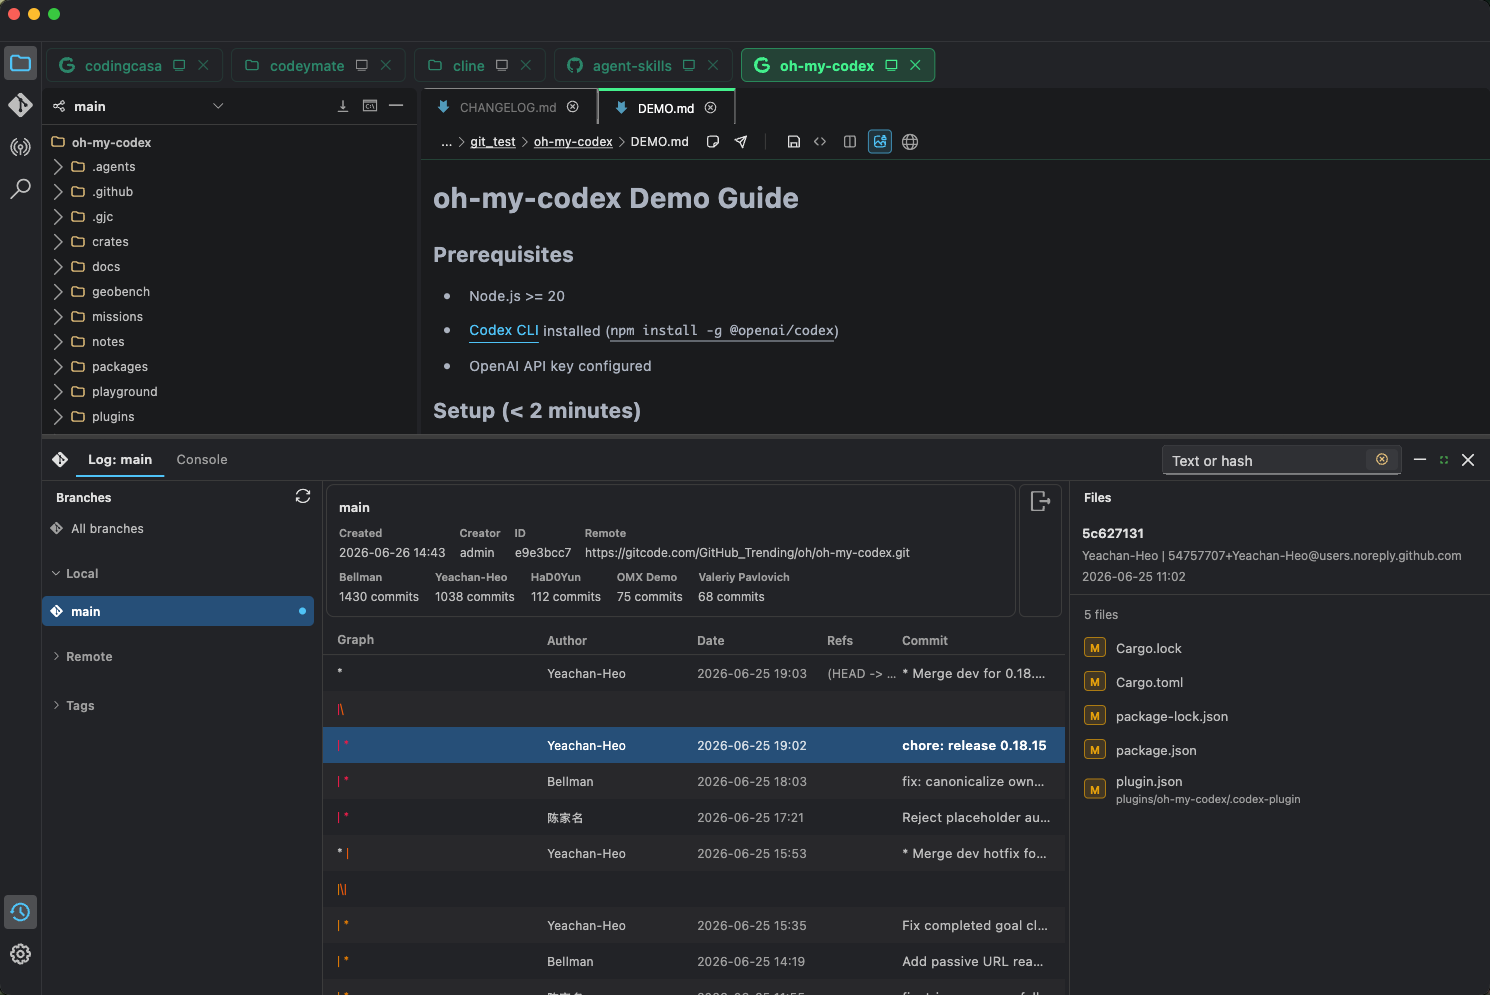Close the CHANGELOG.md editor tab

click(573, 107)
